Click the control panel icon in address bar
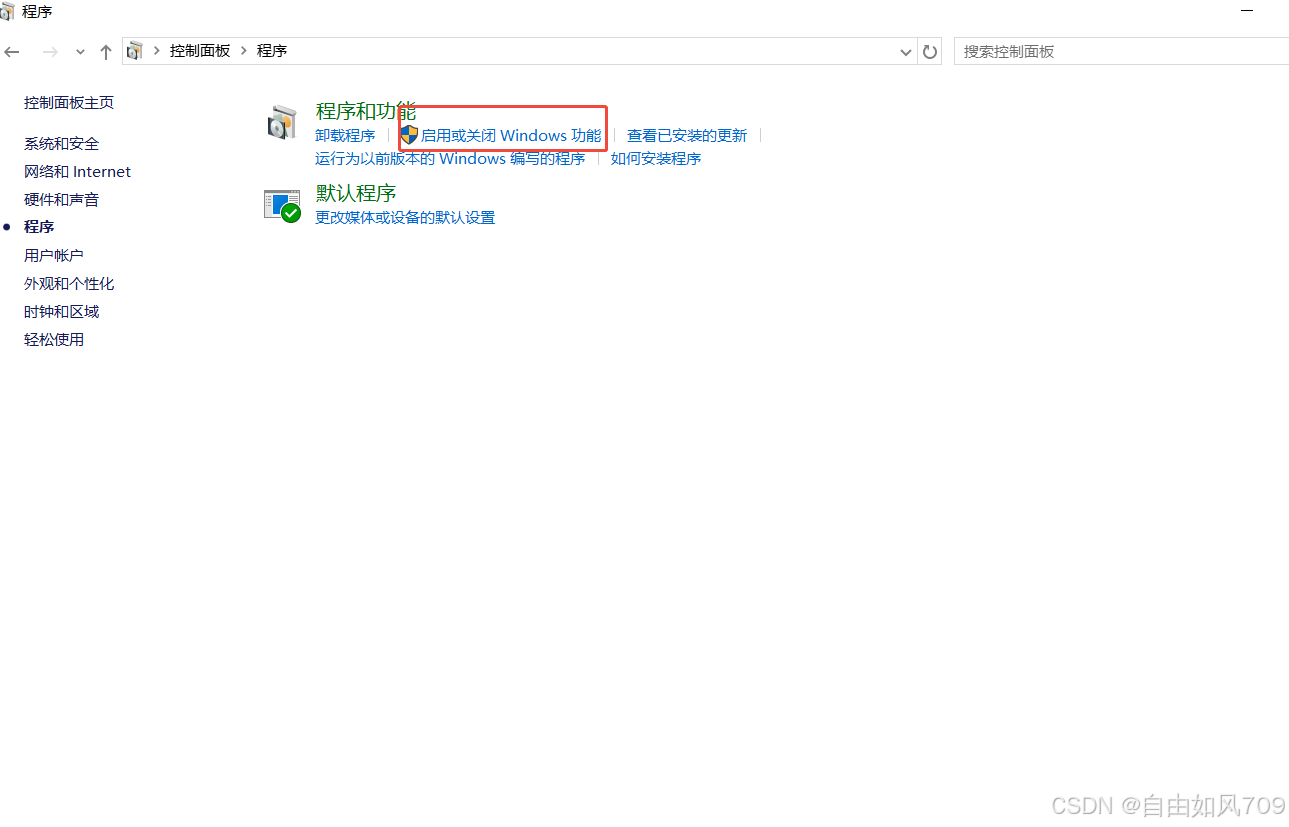 135,50
